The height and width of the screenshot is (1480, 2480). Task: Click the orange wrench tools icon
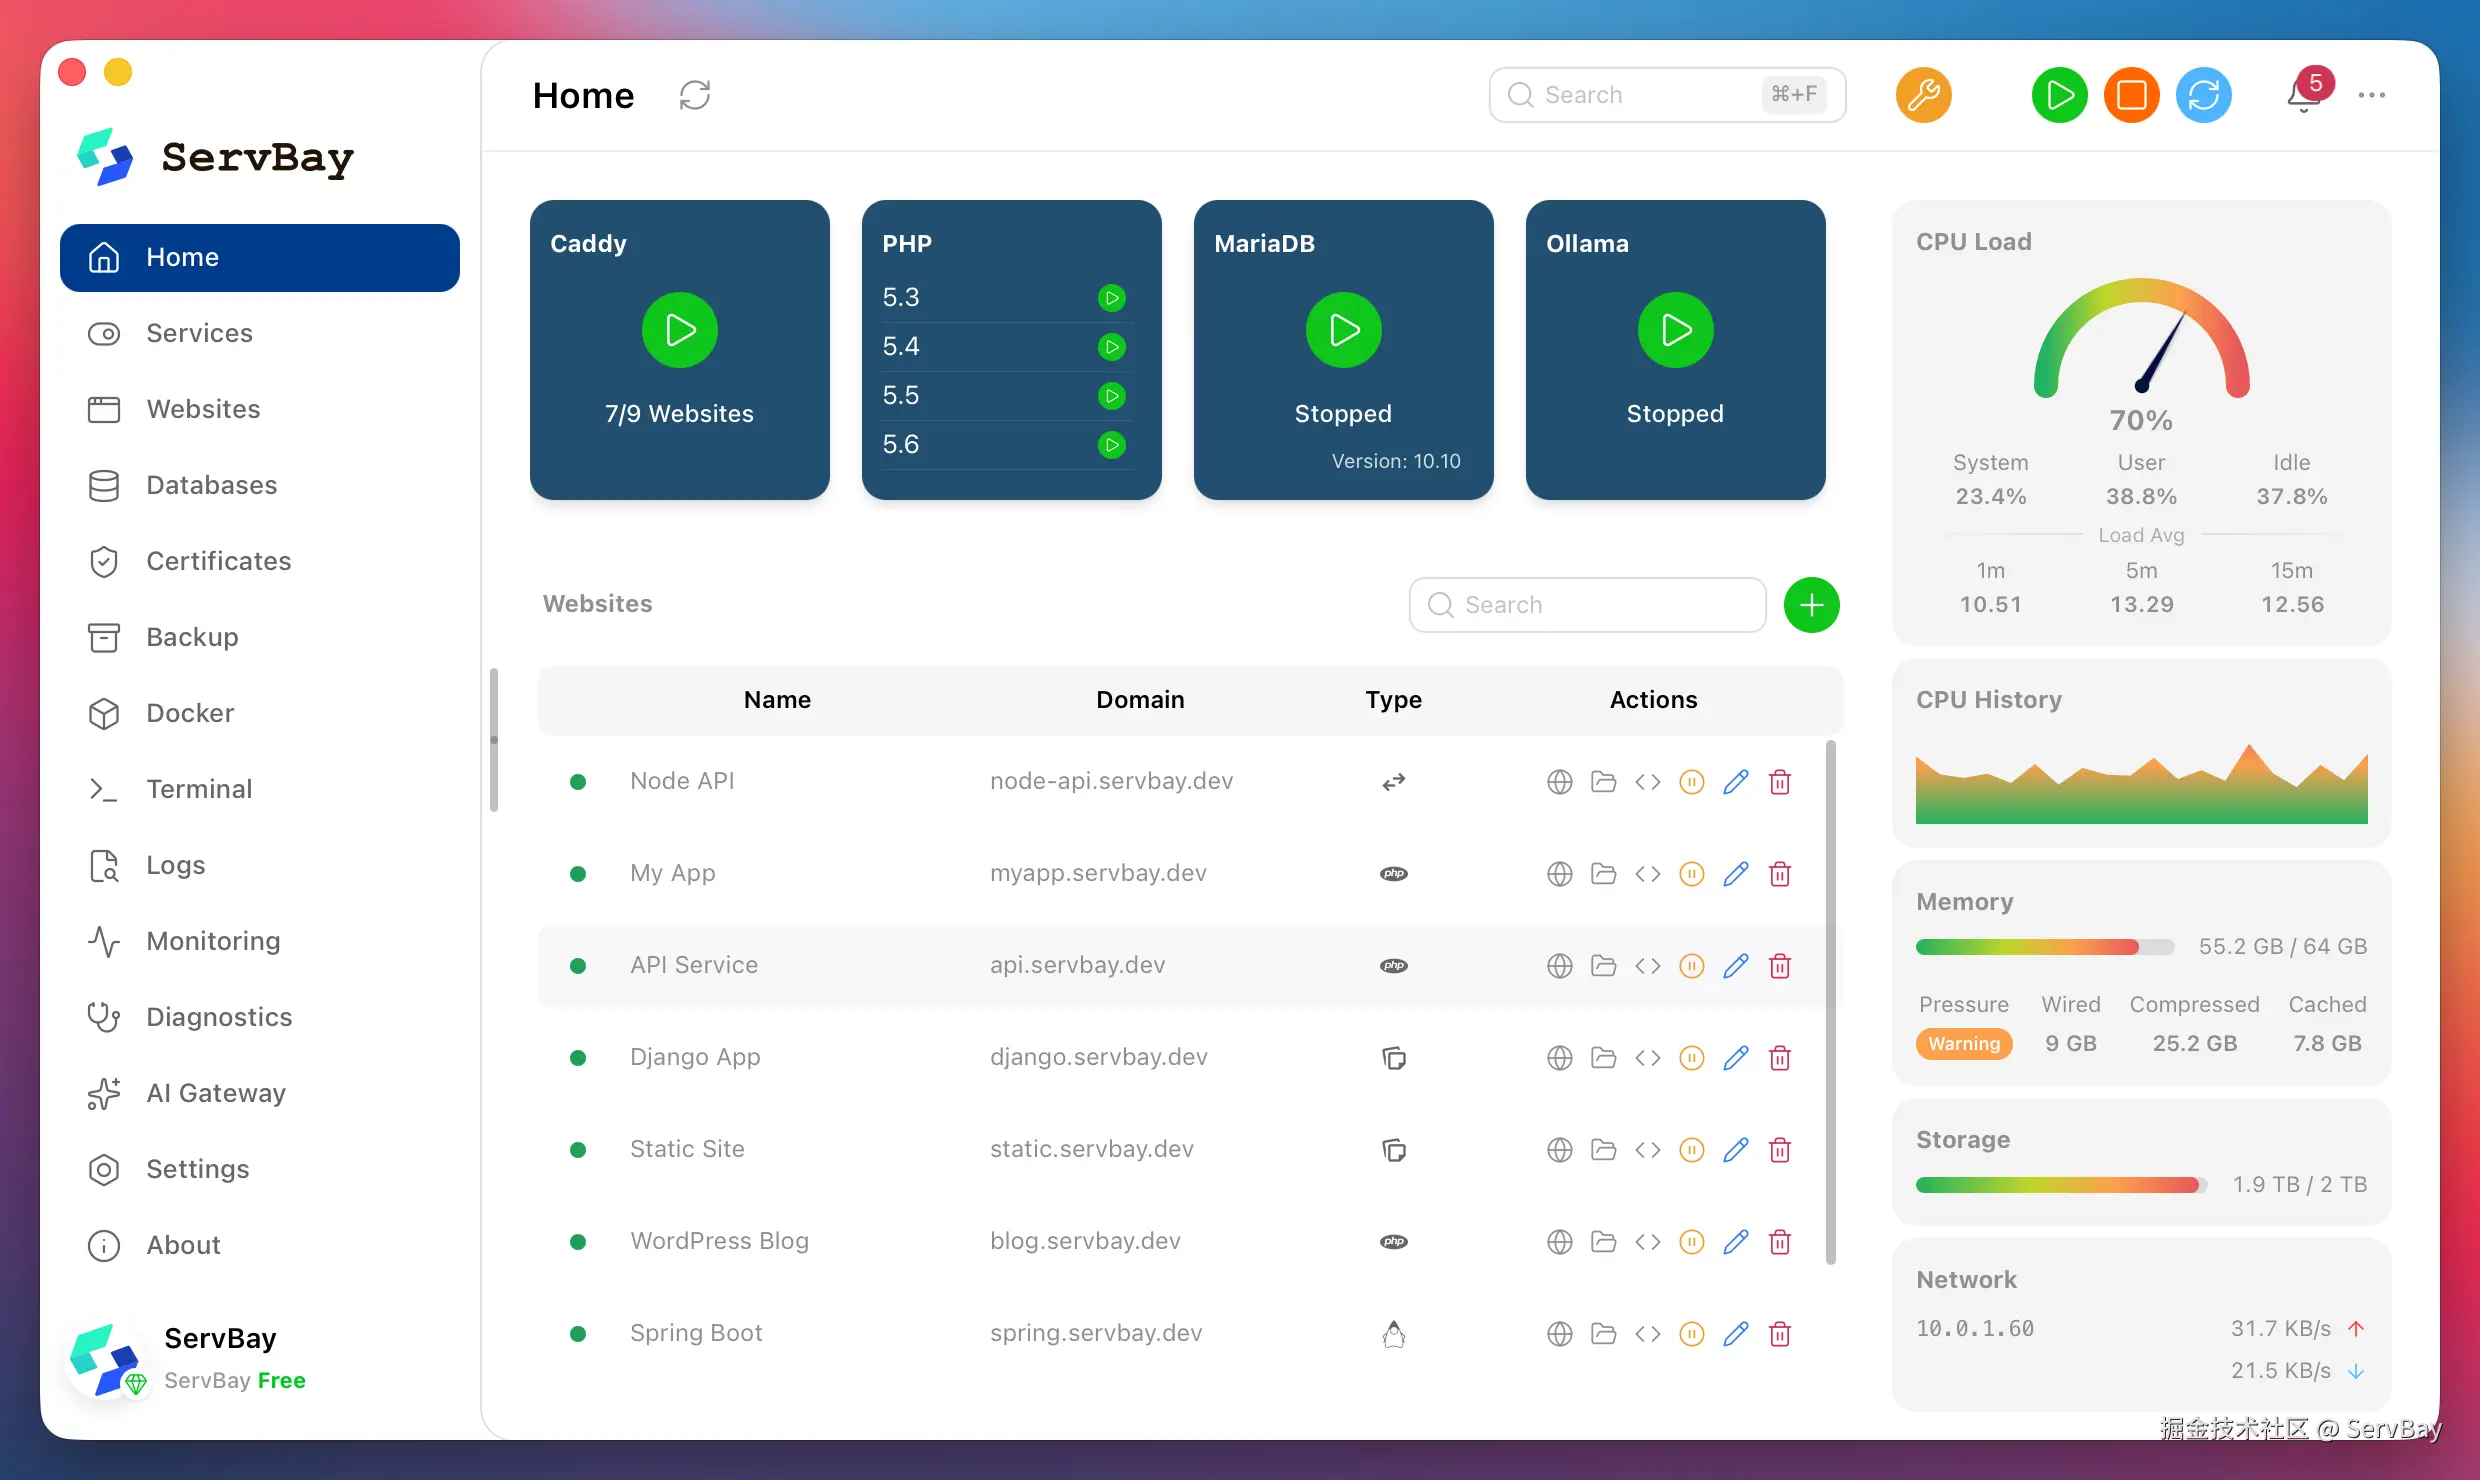coord(1923,95)
